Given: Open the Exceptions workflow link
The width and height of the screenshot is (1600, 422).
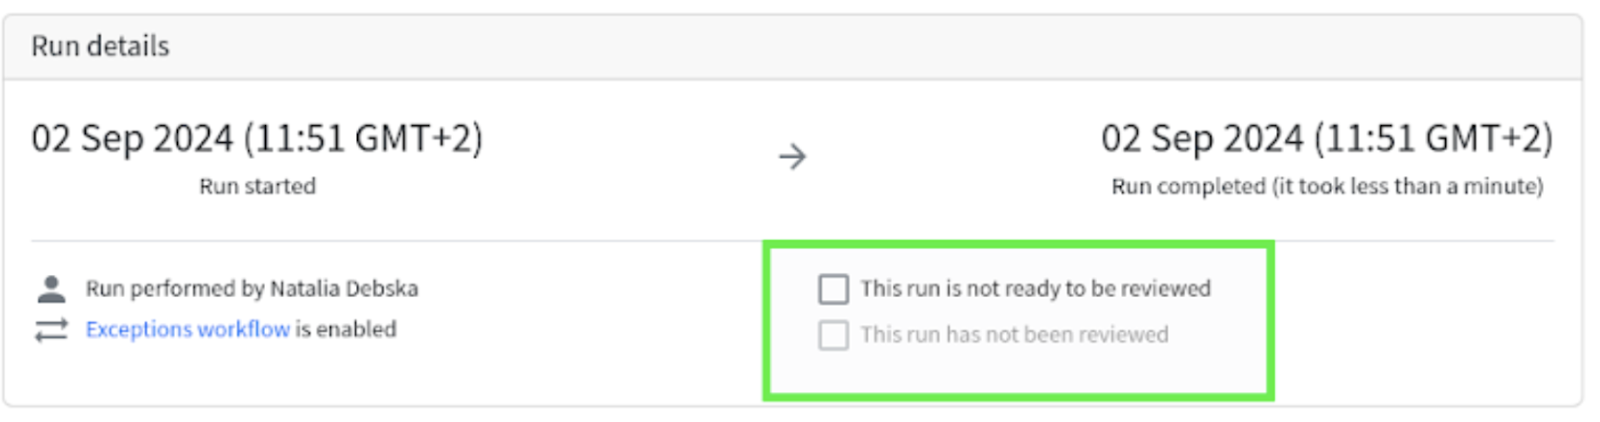Looking at the screenshot, I should 187,329.
